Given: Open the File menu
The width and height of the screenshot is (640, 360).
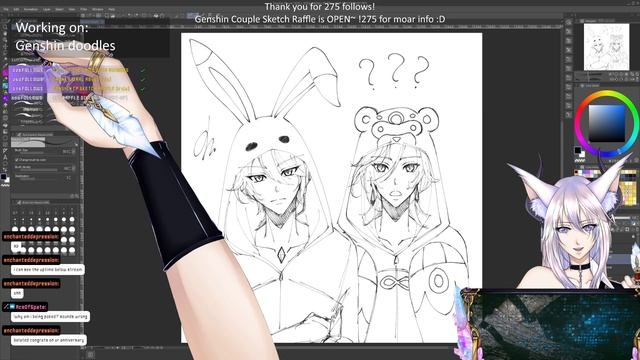Looking at the screenshot, I should pyautogui.click(x=6, y=9).
